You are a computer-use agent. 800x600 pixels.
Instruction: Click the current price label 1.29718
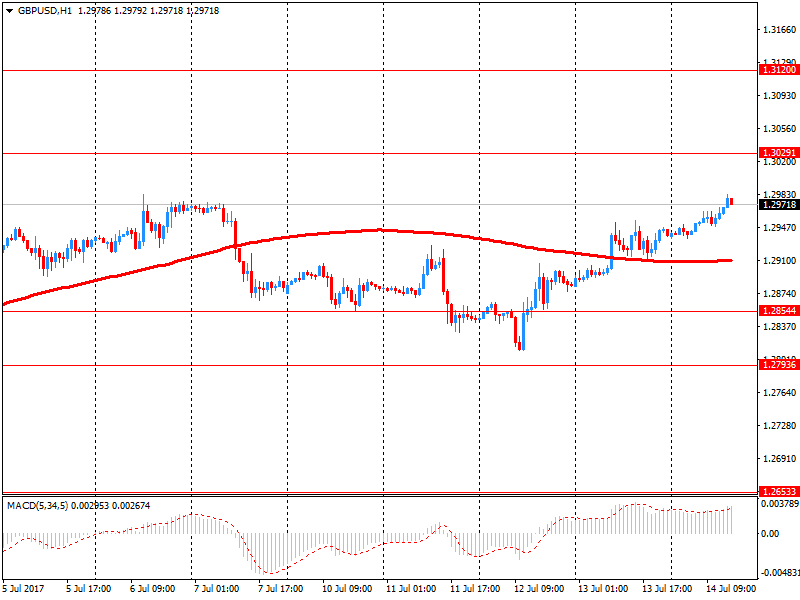point(779,205)
